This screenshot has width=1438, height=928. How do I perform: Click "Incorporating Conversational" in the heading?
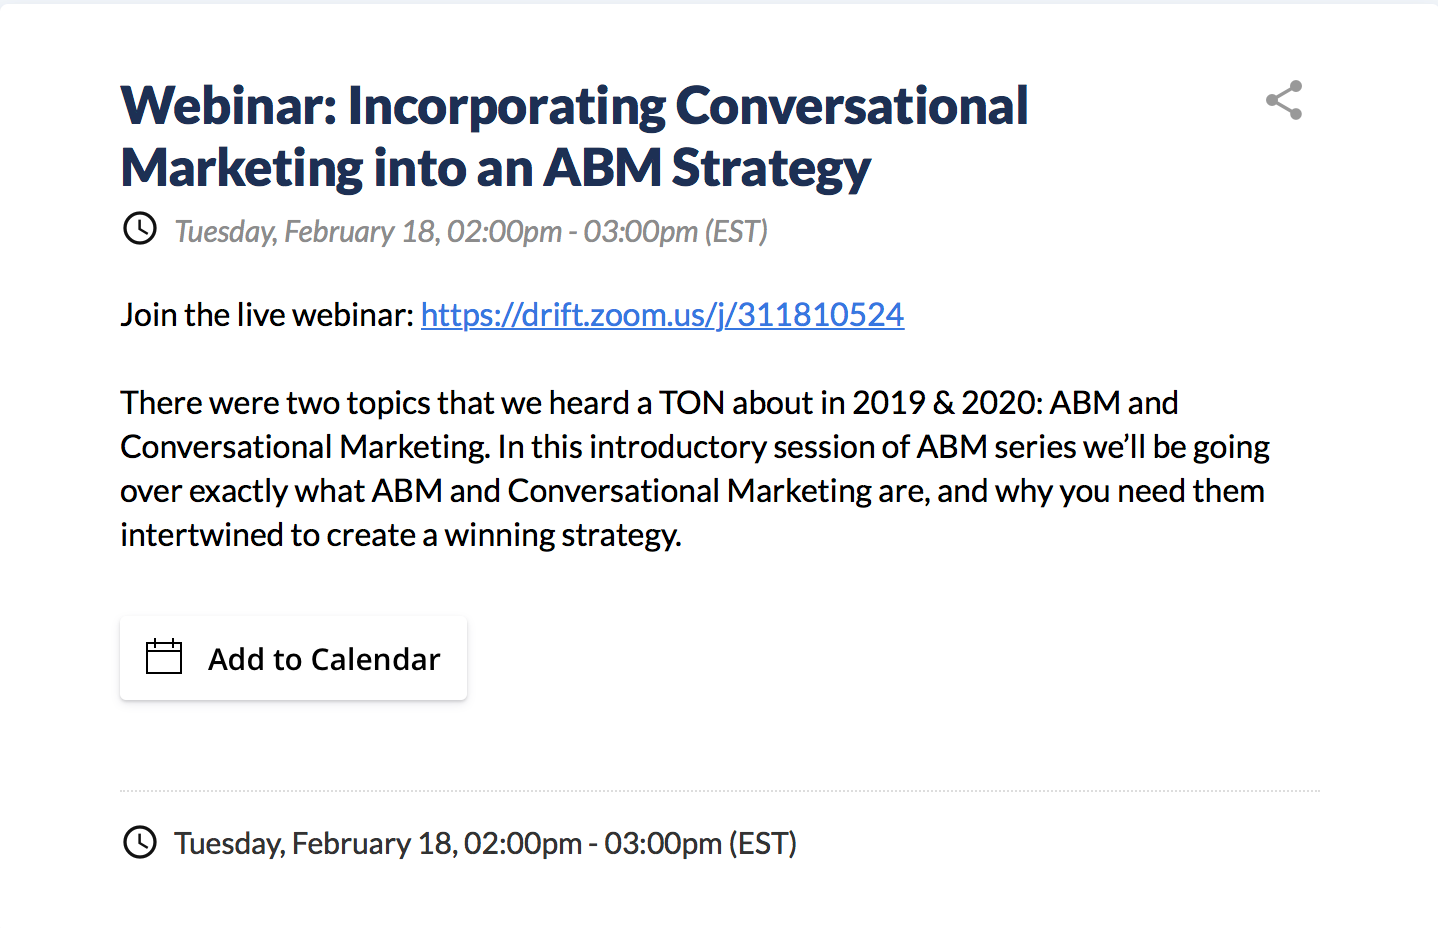(688, 108)
